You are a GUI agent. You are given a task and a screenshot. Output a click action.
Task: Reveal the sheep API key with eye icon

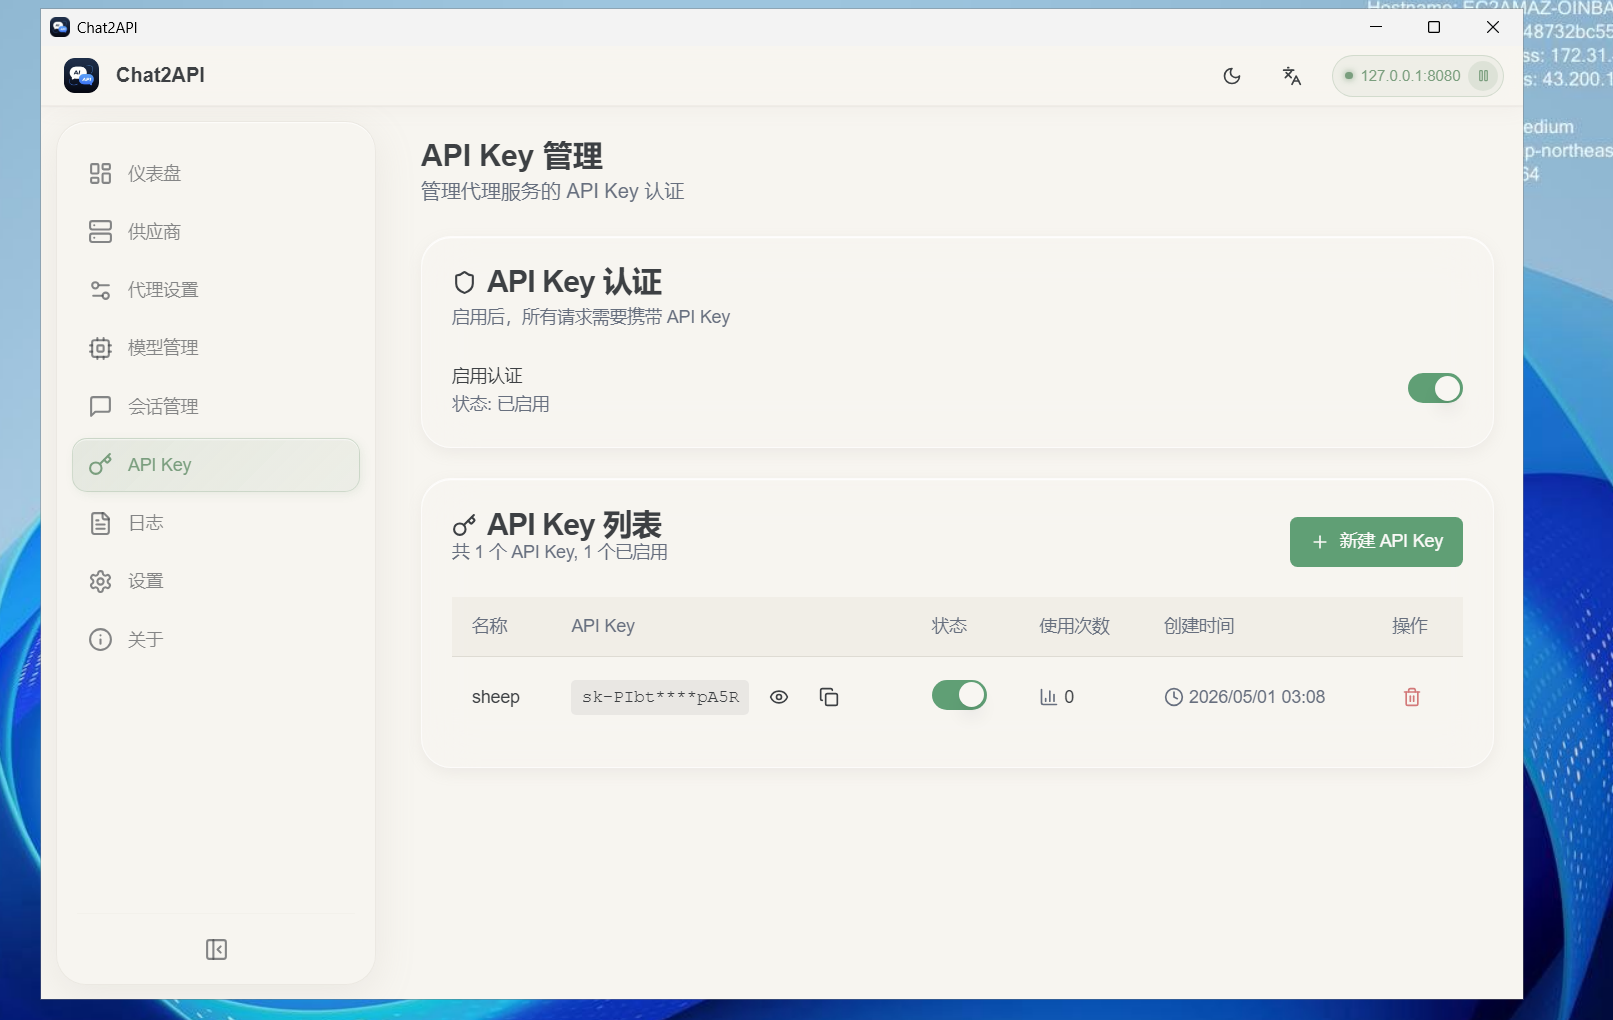coord(779,697)
